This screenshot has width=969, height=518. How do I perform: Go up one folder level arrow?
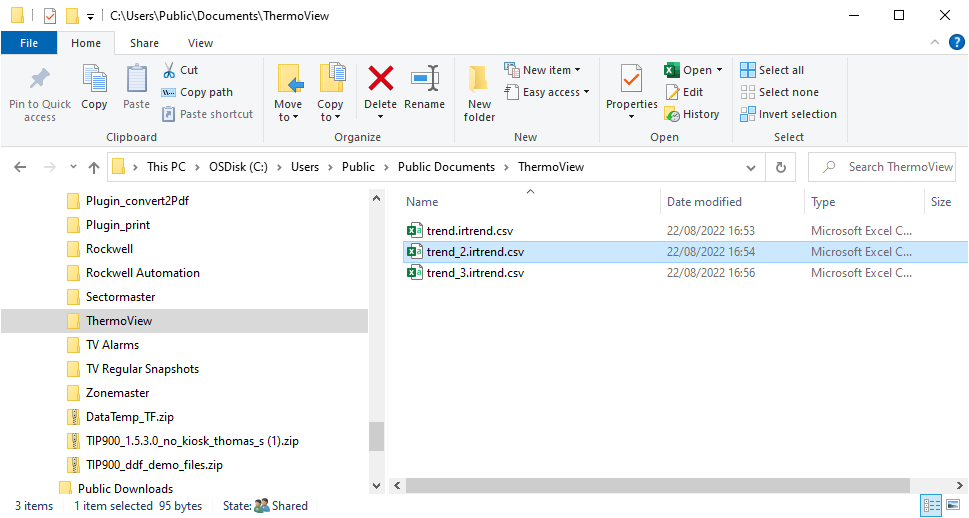click(94, 167)
